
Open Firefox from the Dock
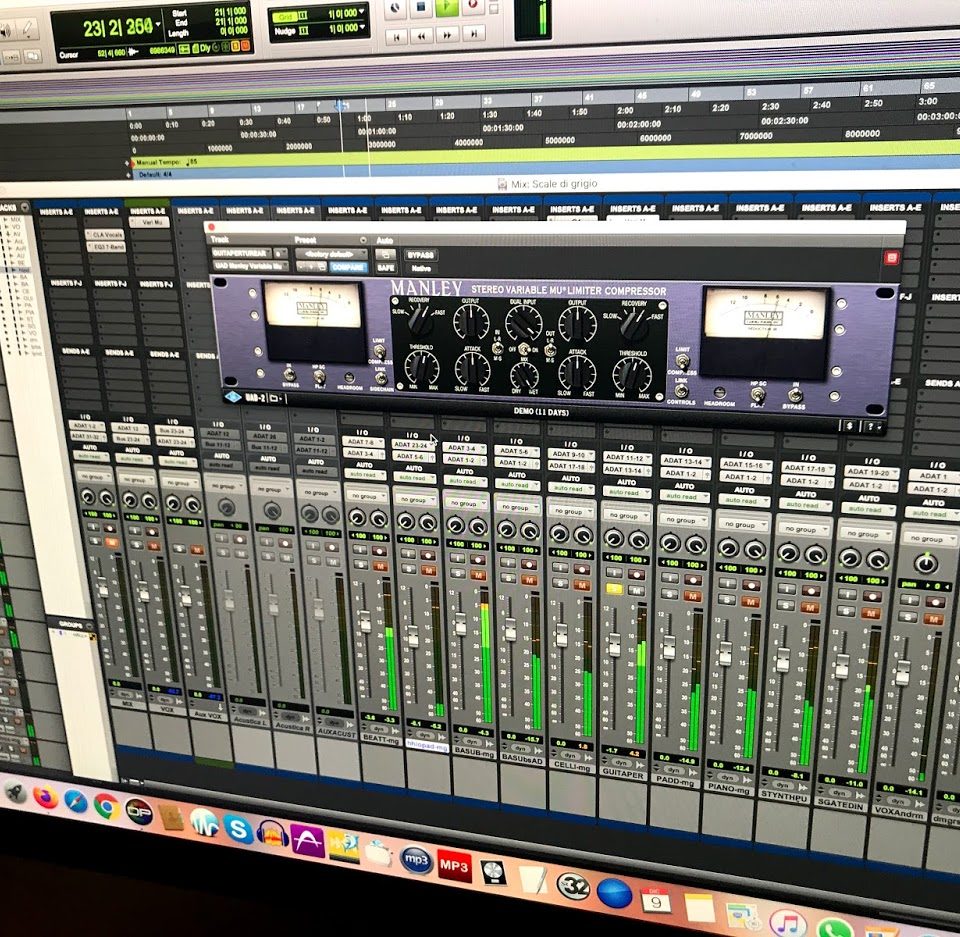pos(45,797)
